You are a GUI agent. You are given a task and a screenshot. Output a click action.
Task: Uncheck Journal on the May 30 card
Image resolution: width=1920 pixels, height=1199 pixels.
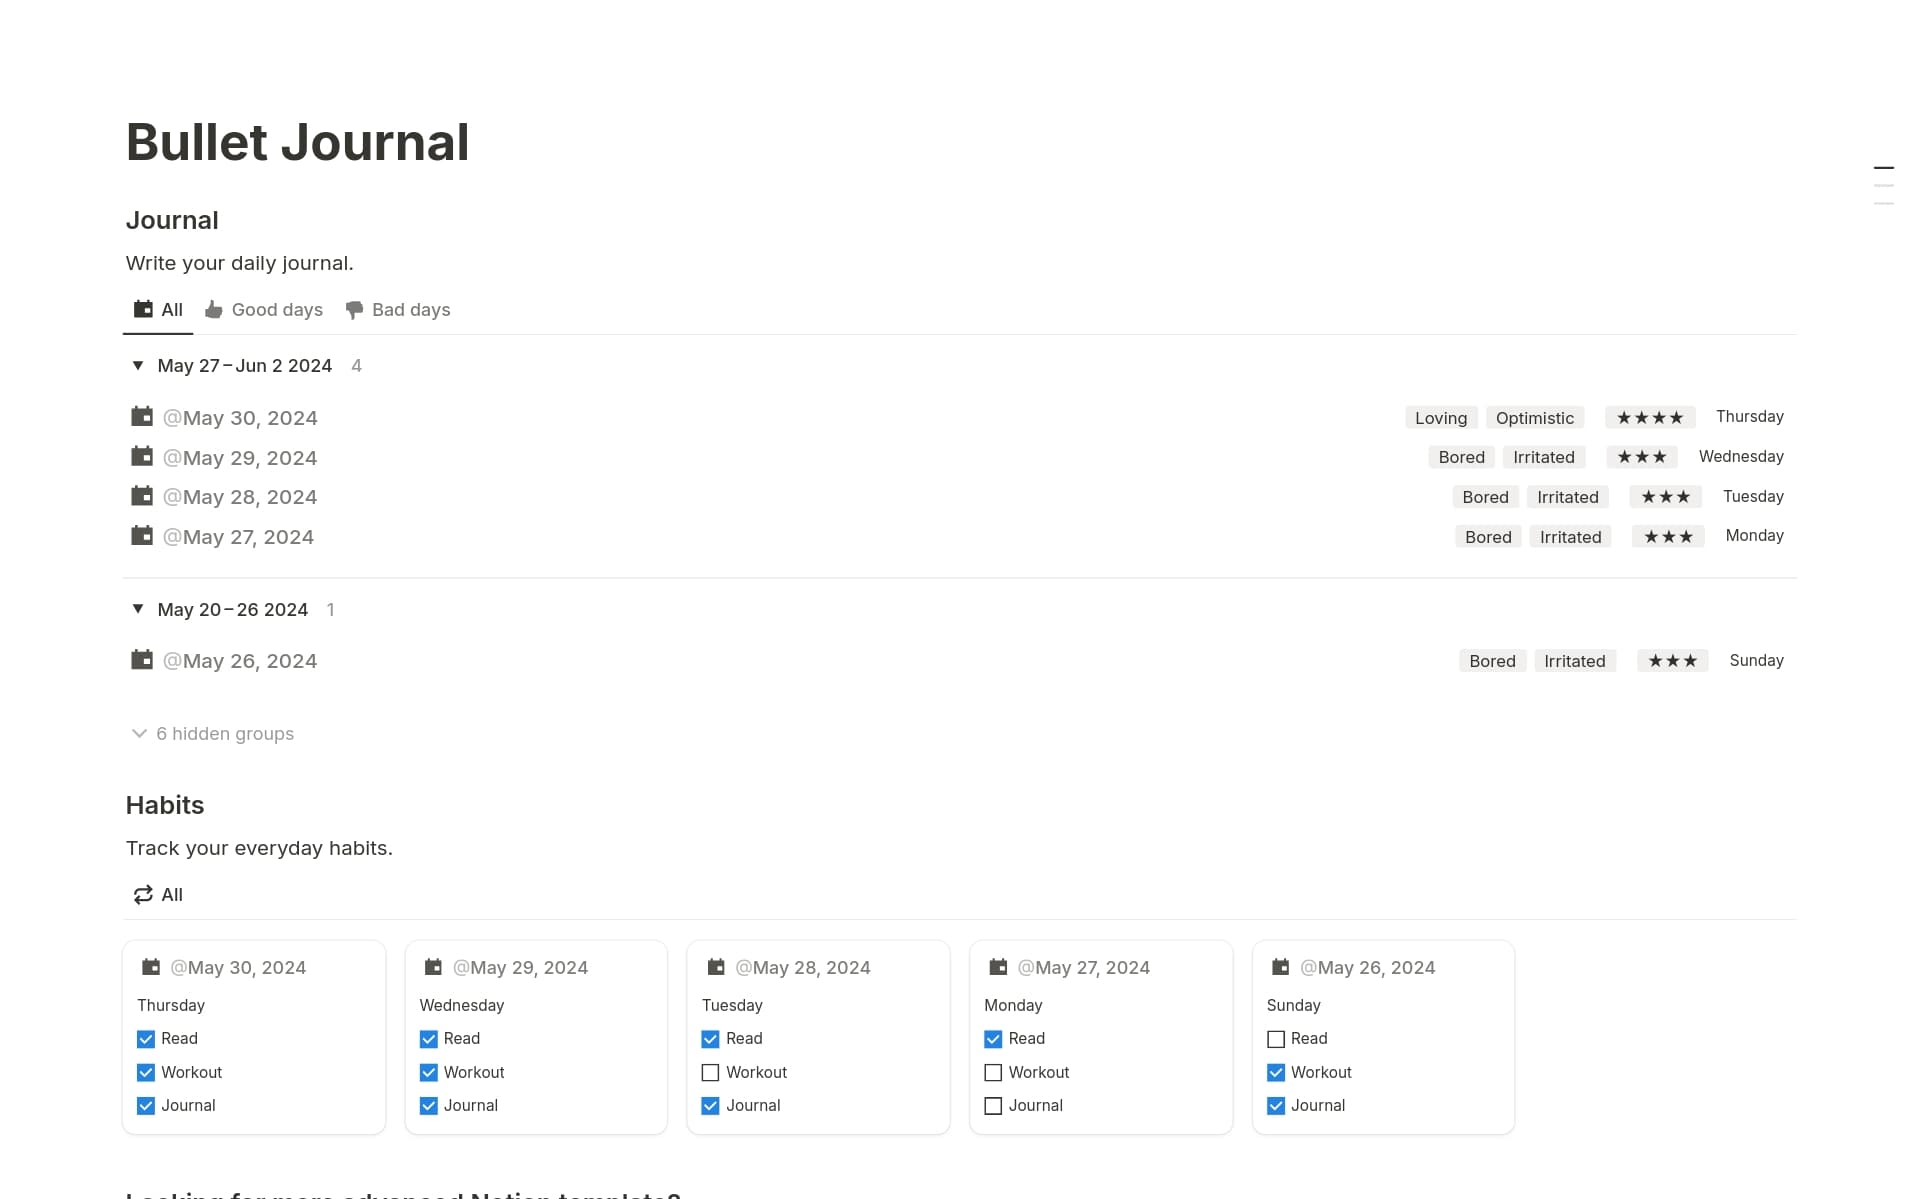(145, 1105)
